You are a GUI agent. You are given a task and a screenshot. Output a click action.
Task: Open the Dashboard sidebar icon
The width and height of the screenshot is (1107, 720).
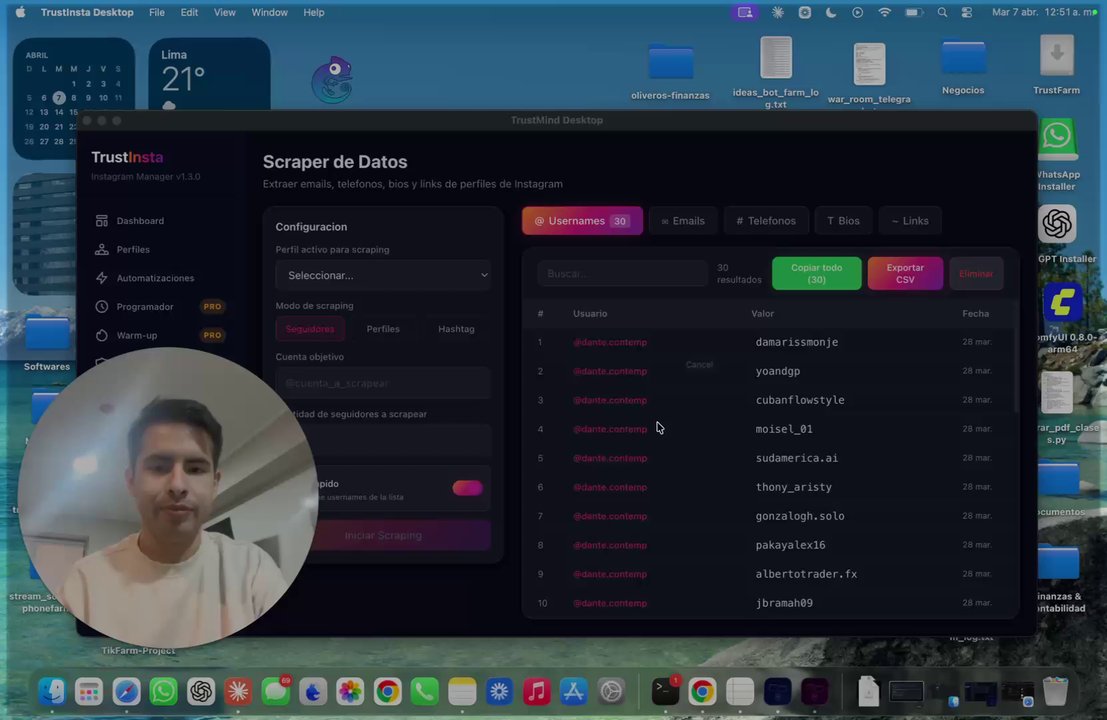102,221
